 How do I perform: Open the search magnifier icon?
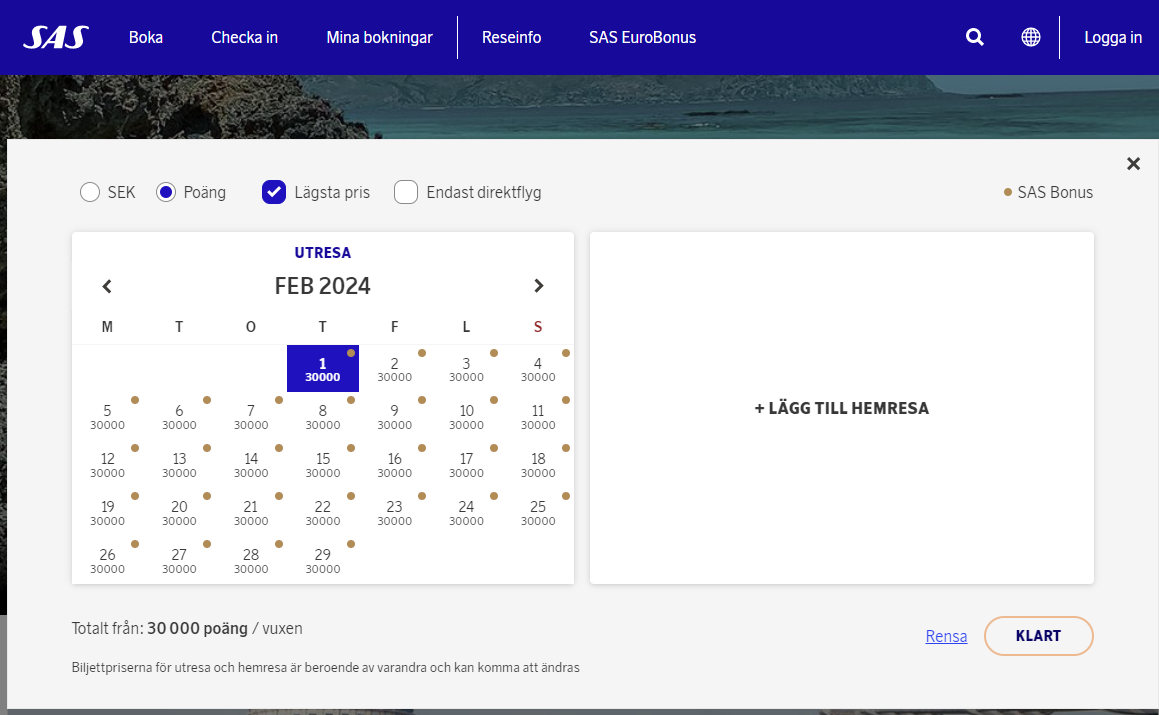974,38
